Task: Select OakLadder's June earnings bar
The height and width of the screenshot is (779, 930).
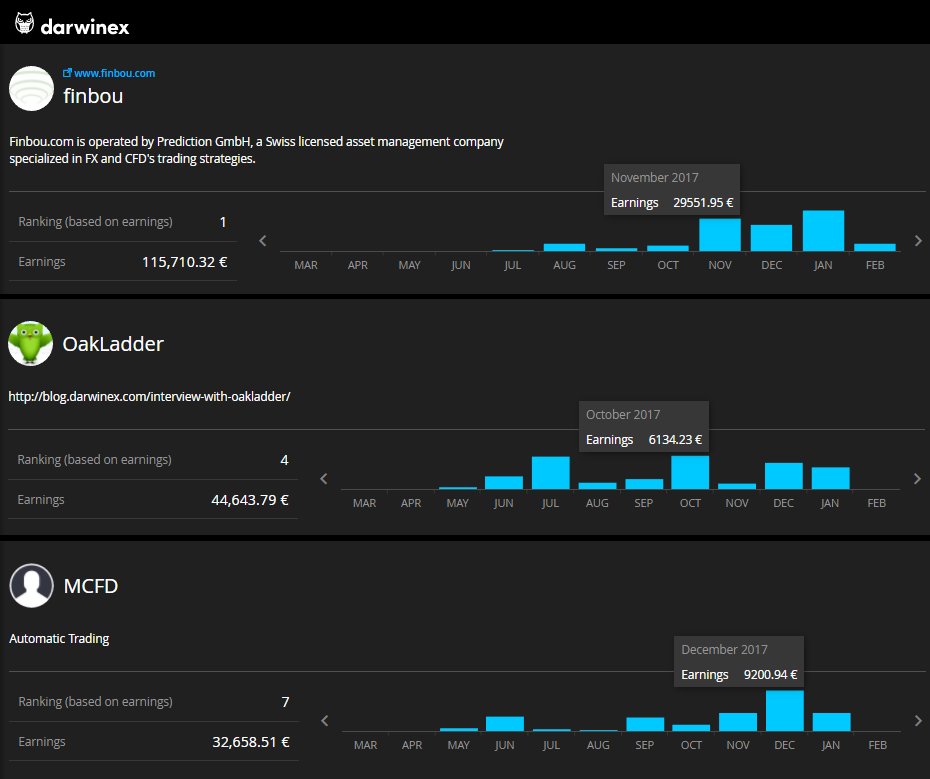Action: (504, 482)
